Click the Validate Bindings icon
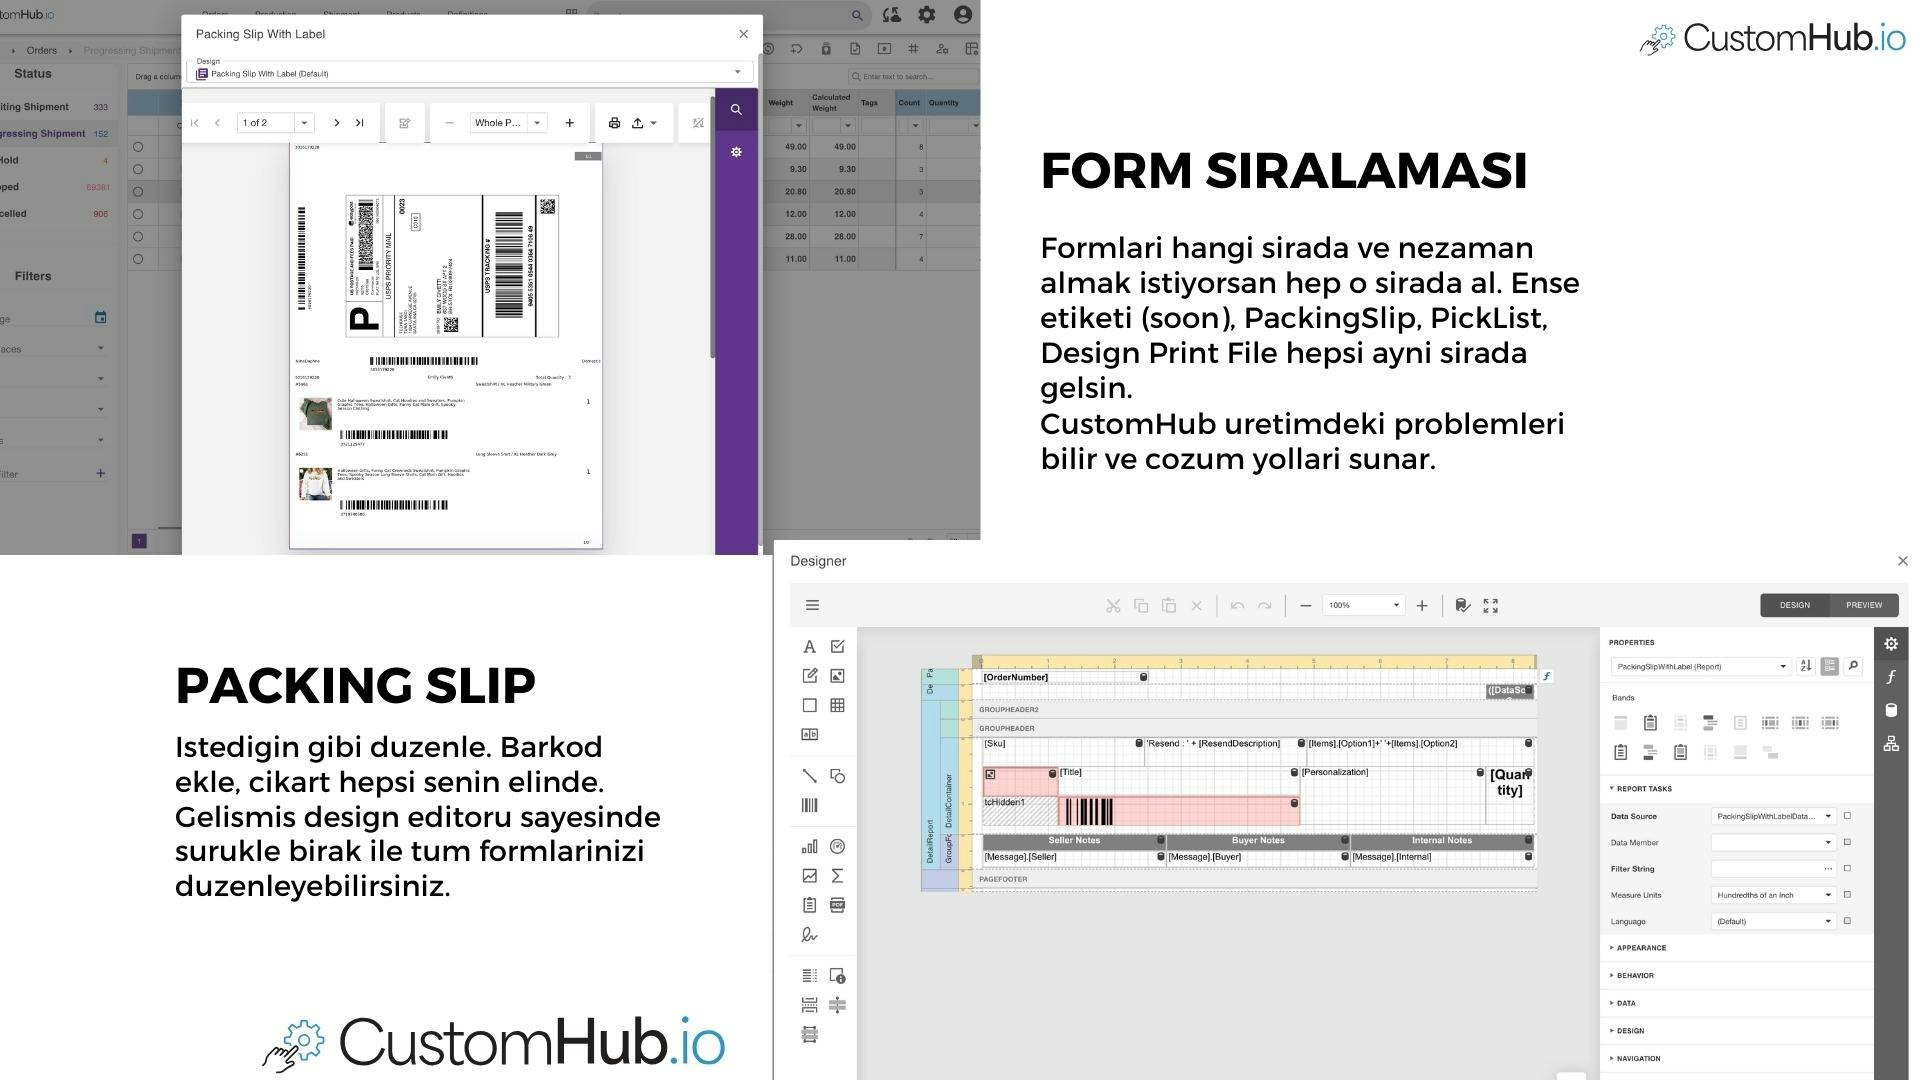1920x1080 pixels. click(x=1462, y=606)
